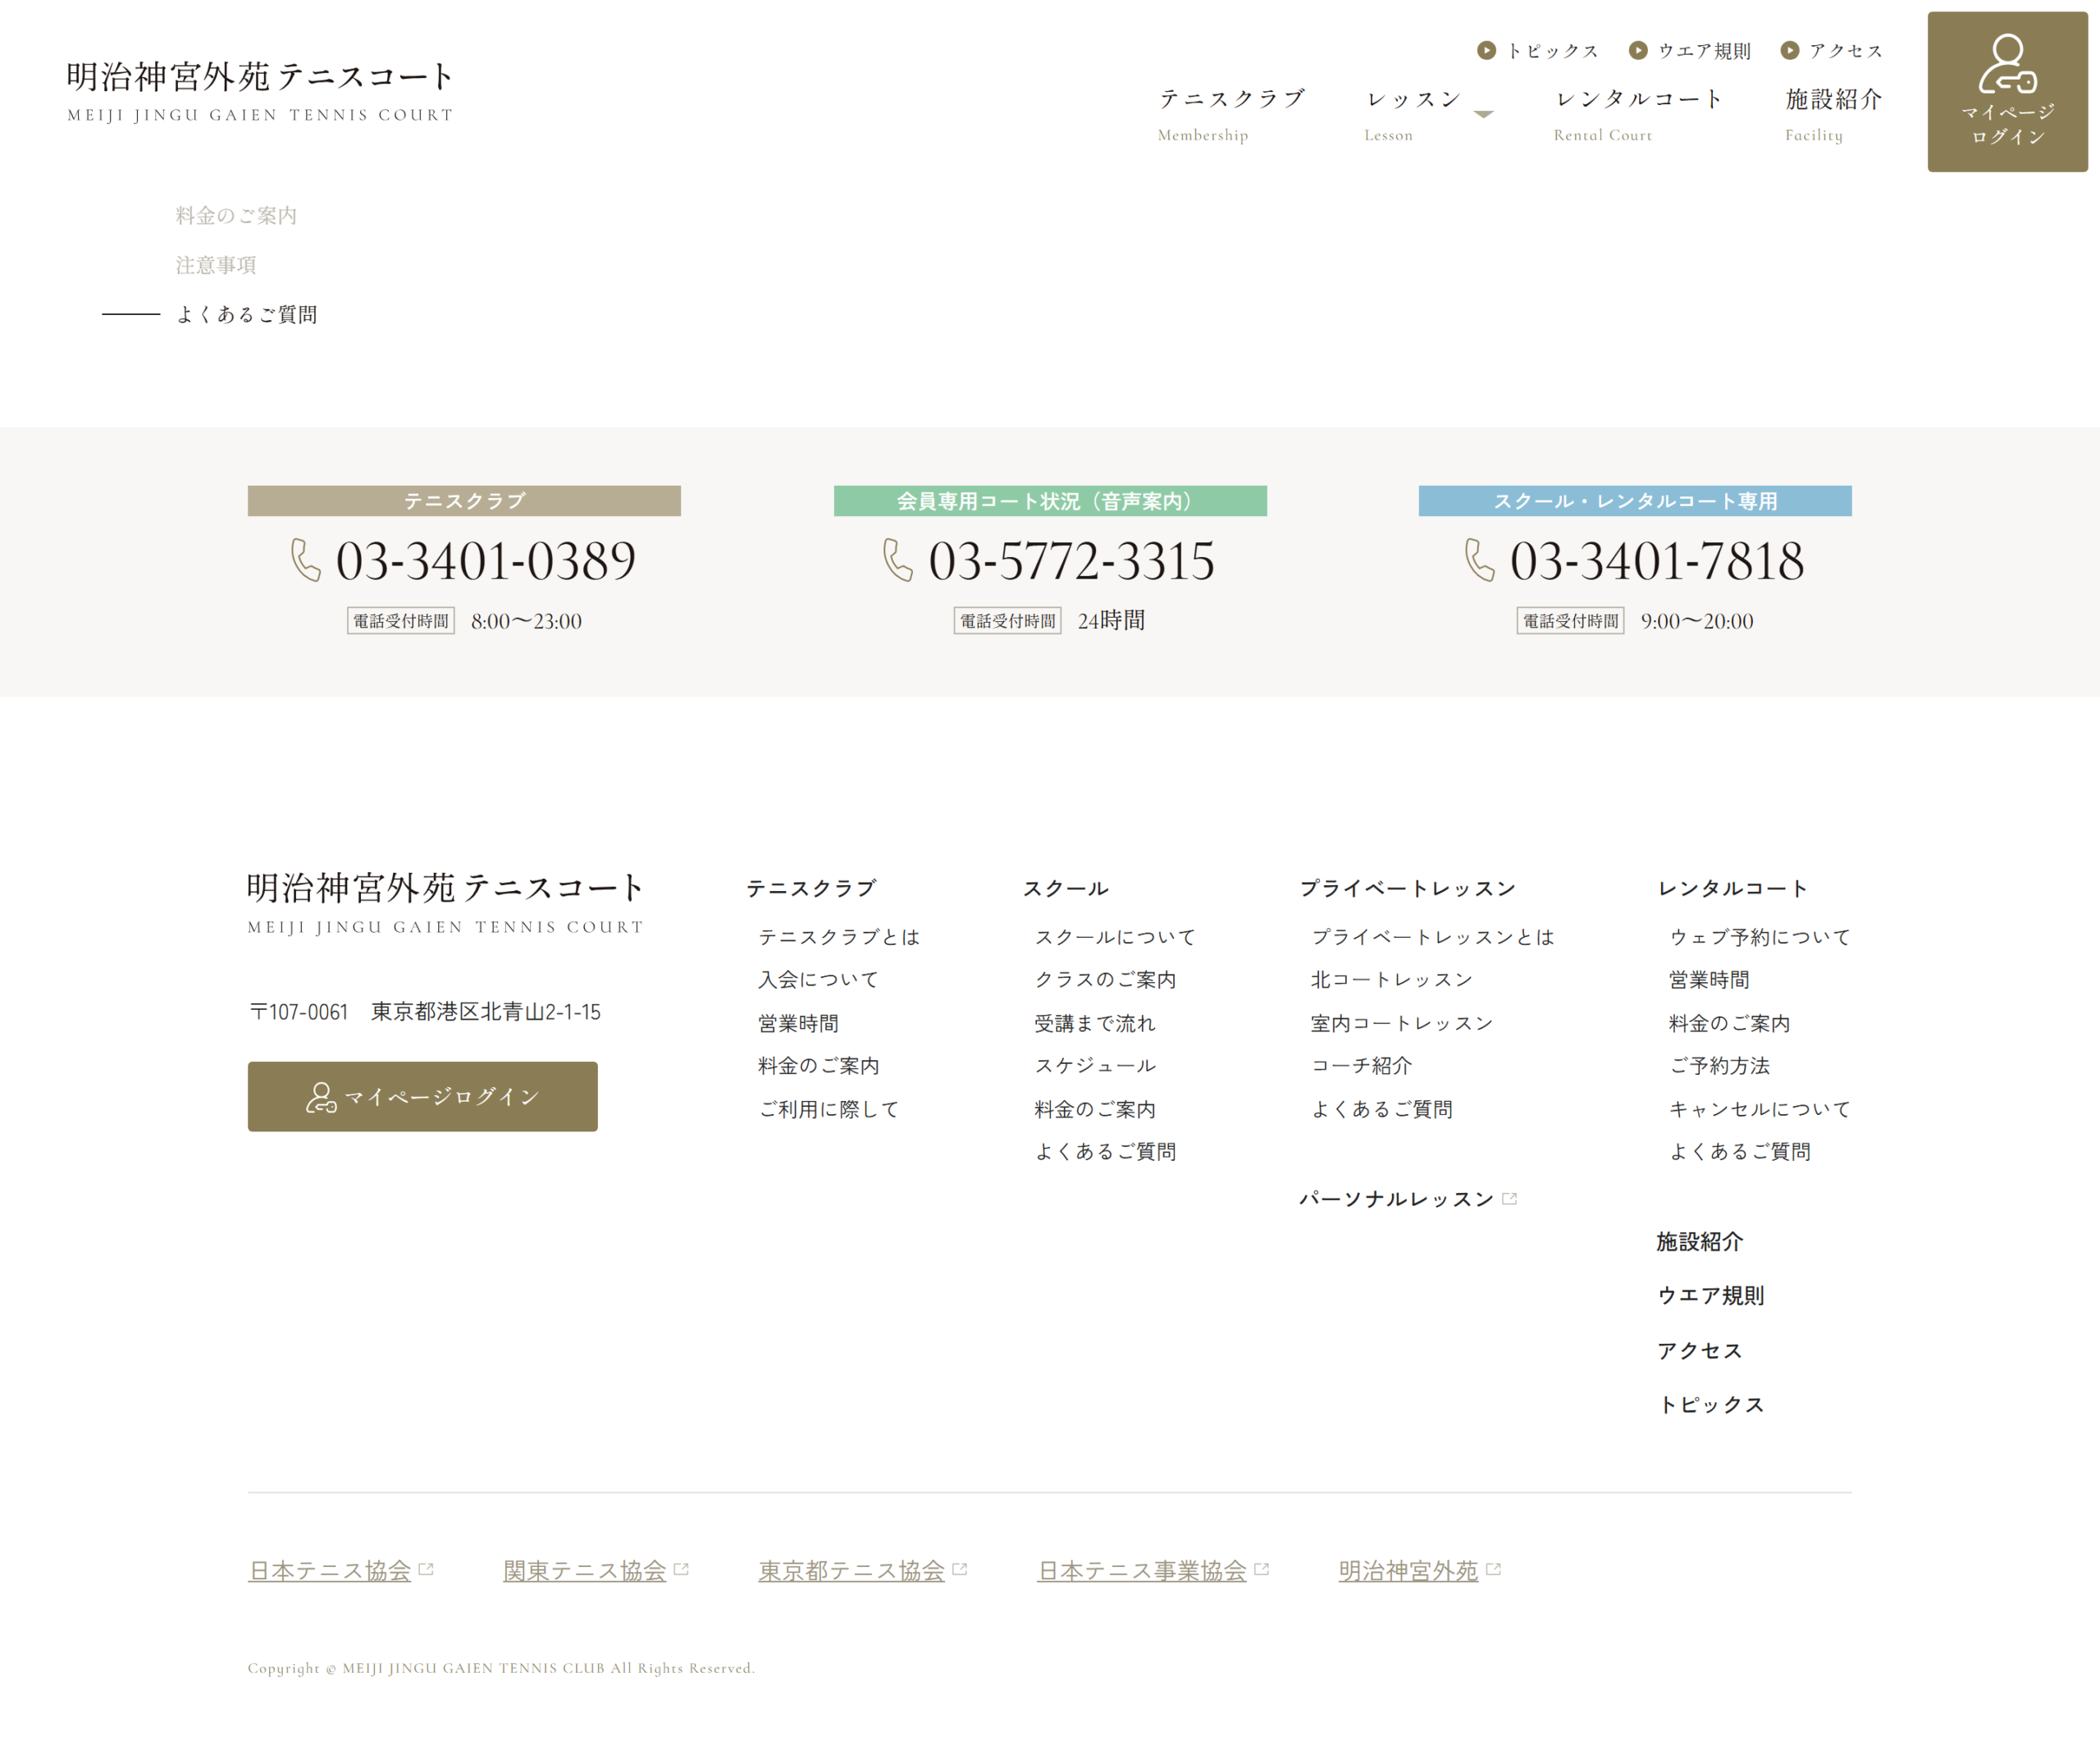
Task: Open トピックス in the top utility nav
Action: coord(1552,50)
